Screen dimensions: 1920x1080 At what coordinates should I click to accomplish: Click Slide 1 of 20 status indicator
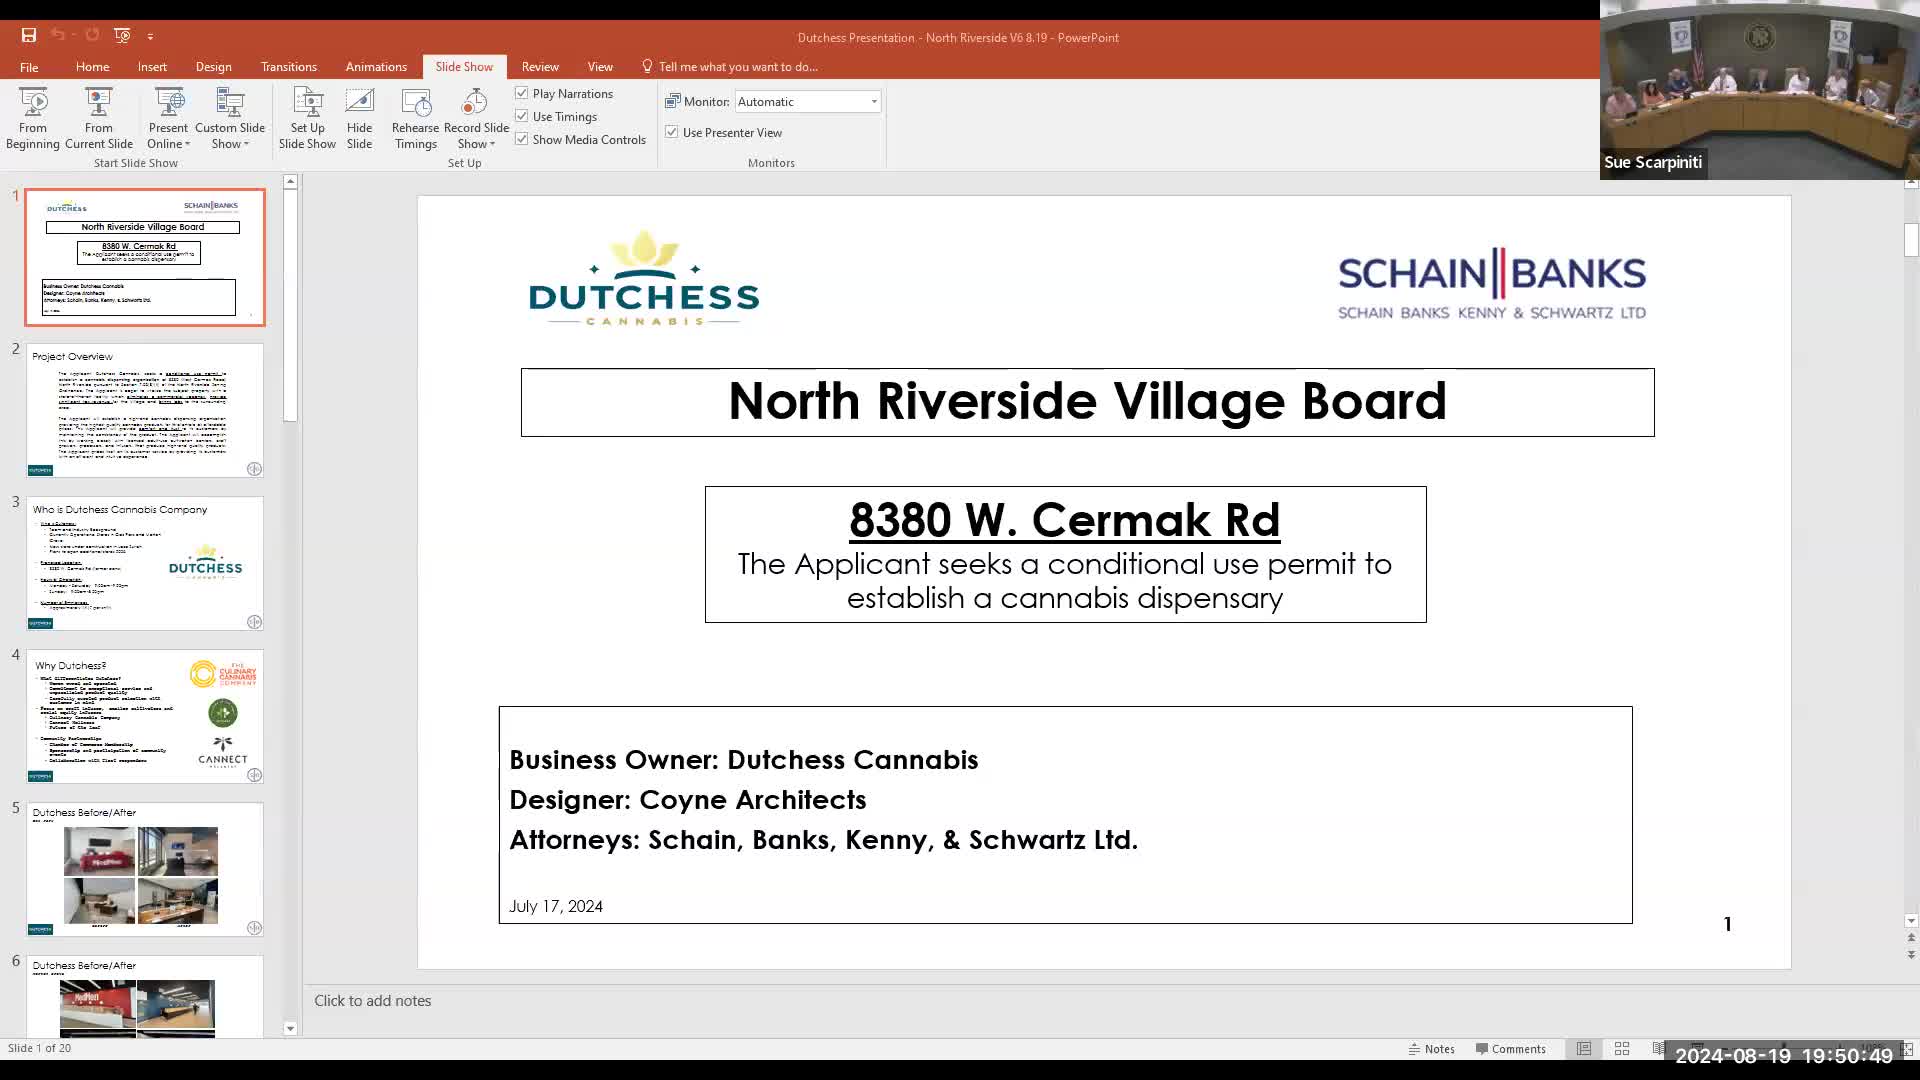39,1048
